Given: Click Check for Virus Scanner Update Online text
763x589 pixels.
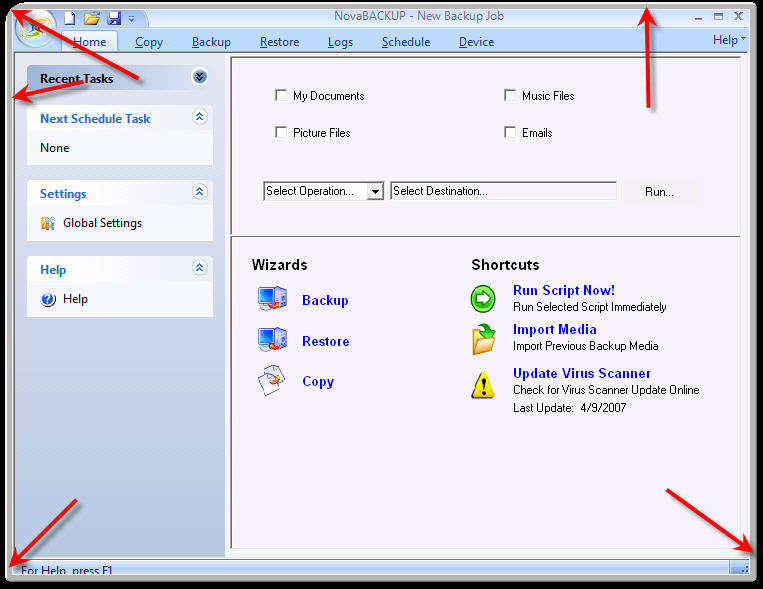Looking at the screenshot, I should coord(606,390).
